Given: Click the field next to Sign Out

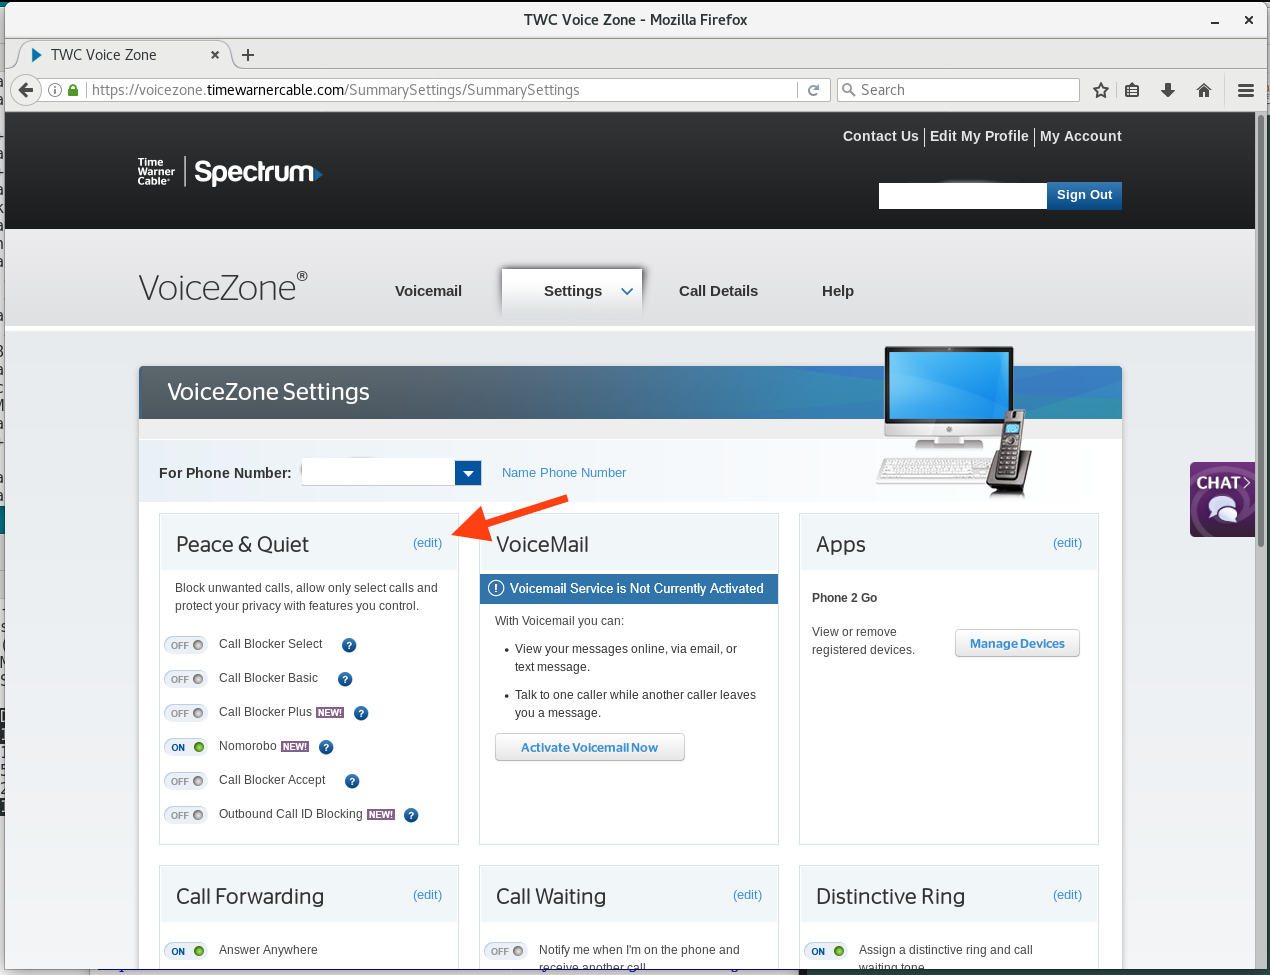Looking at the screenshot, I should (x=962, y=195).
